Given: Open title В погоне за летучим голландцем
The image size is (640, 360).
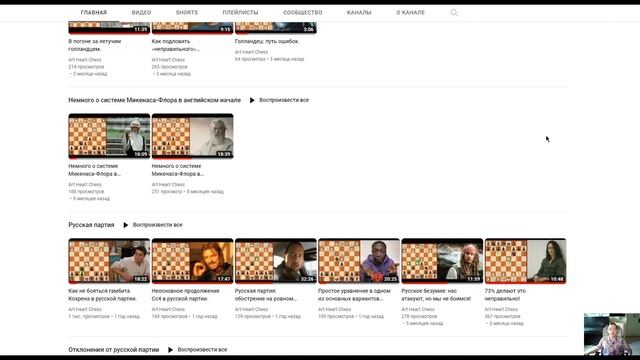Looking at the screenshot, I should point(95,45).
